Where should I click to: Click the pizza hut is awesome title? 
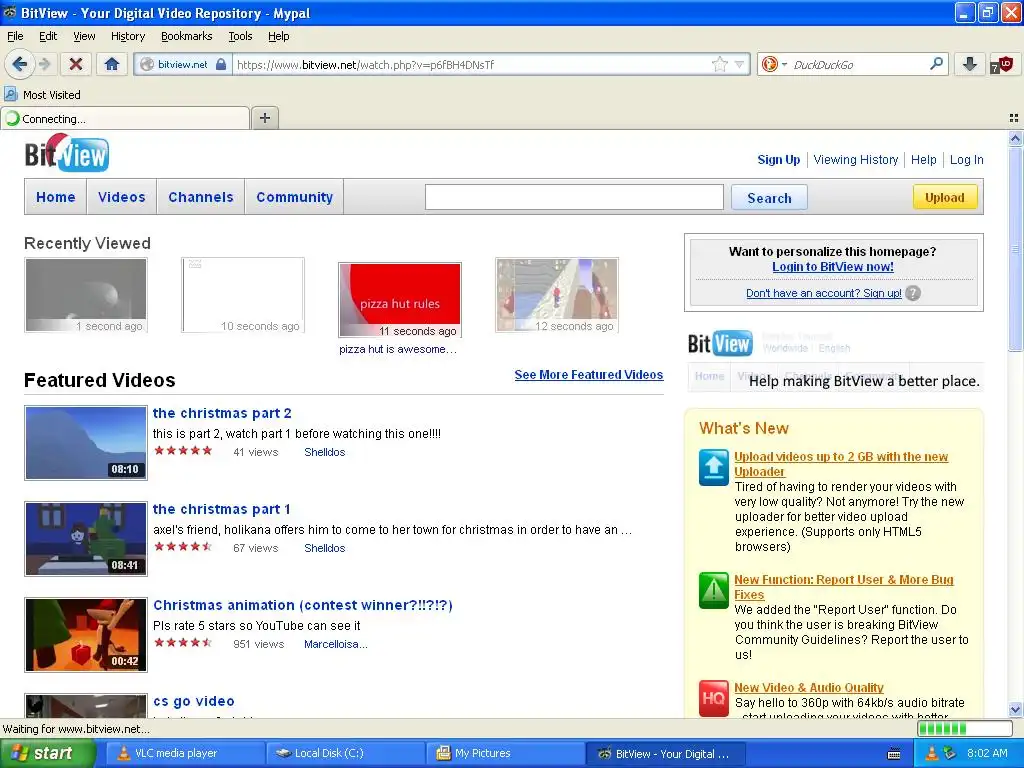398,349
